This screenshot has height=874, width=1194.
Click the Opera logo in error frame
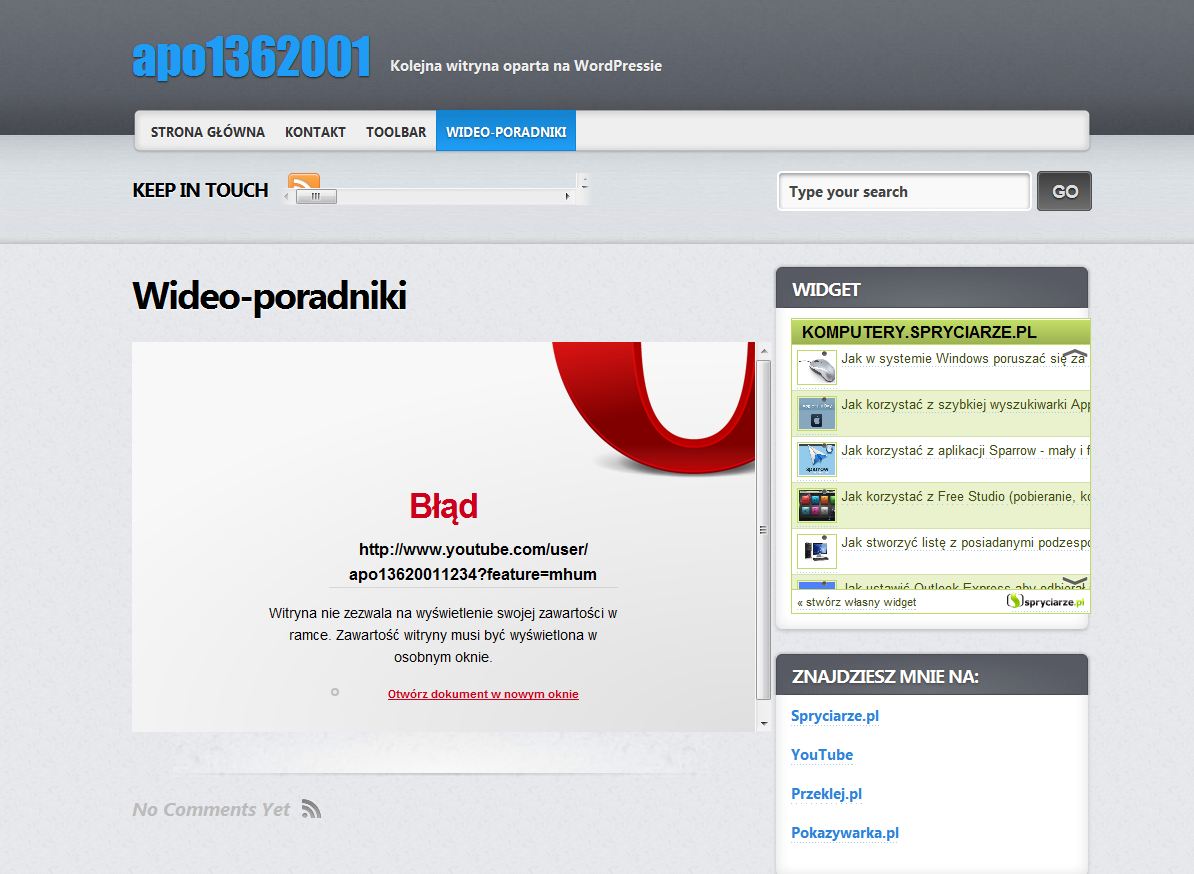(656, 407)
